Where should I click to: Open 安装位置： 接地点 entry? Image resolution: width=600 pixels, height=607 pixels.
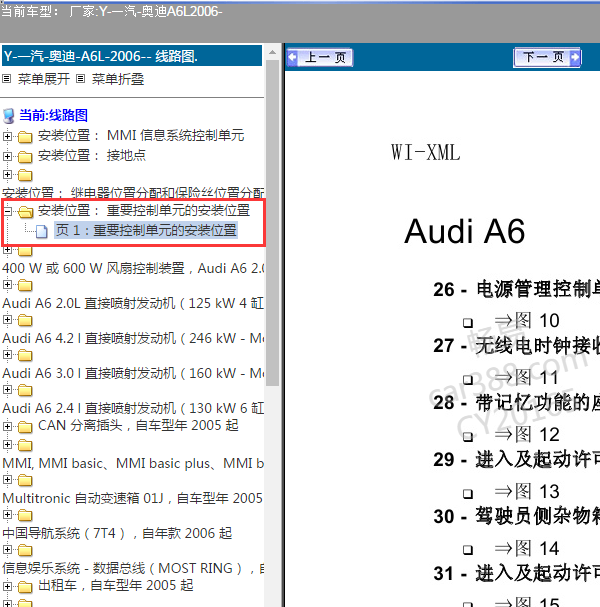tap(92, 155)
